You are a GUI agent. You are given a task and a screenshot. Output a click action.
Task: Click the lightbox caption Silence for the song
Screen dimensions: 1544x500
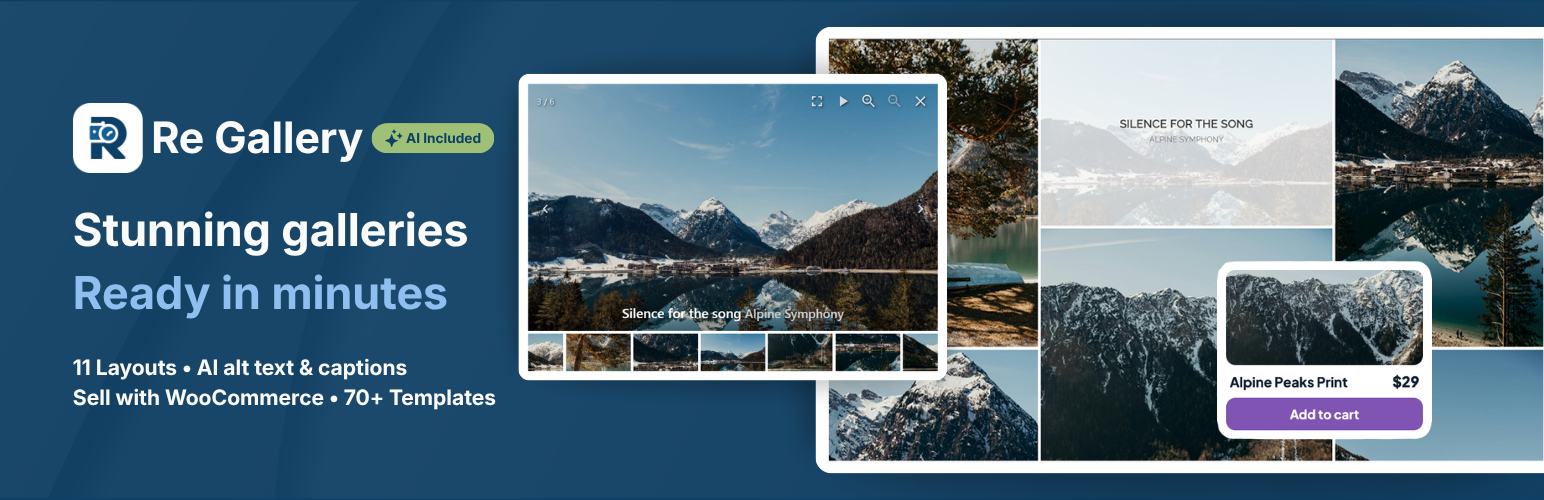tap(681, 314)
